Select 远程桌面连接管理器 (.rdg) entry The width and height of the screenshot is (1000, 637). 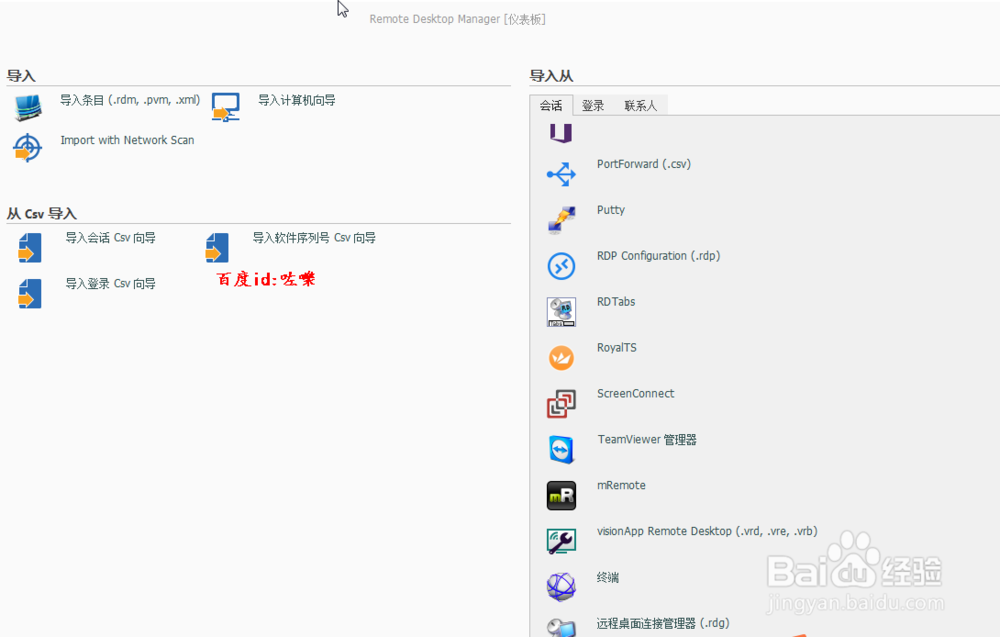pyautogui.click(x=663, y=623)
